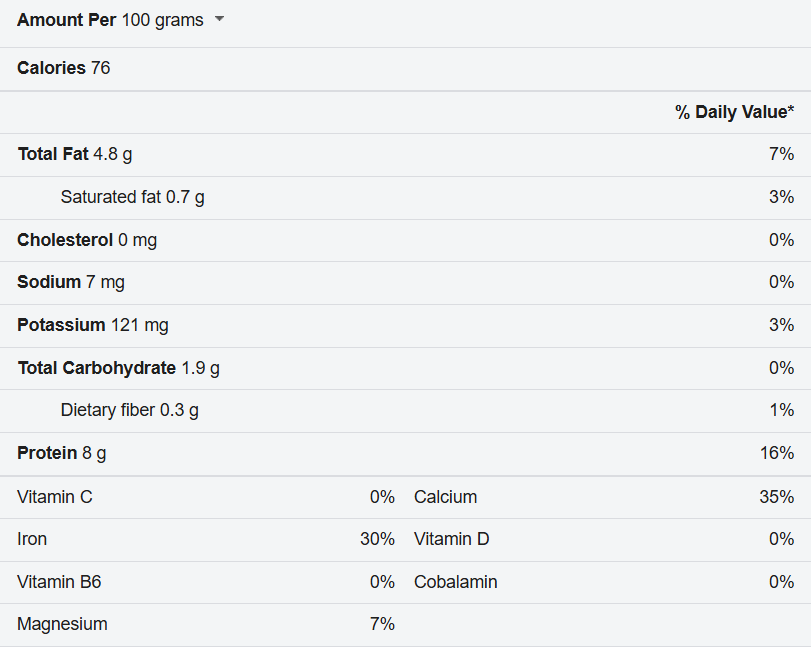Select the Cobalamin label

coord(456,582)
